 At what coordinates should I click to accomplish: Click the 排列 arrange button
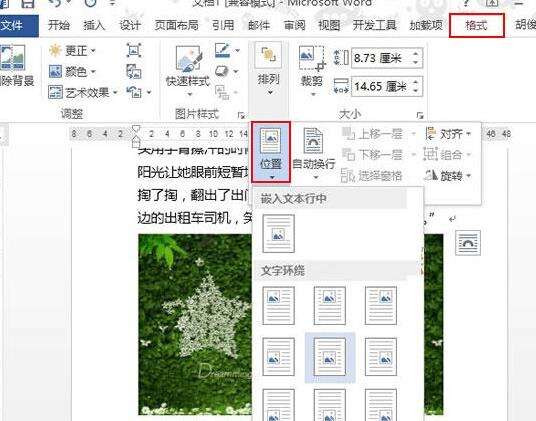coord(269,69)
